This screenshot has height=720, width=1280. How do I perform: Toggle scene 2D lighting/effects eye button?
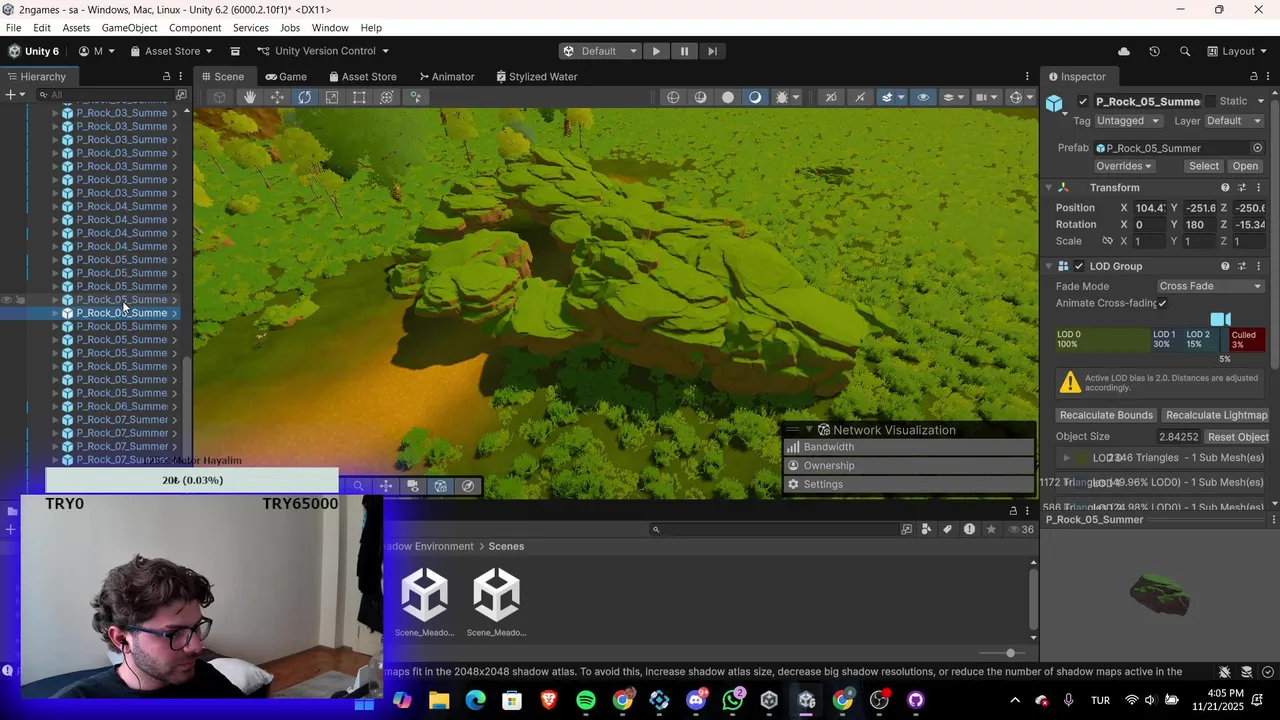923,97
